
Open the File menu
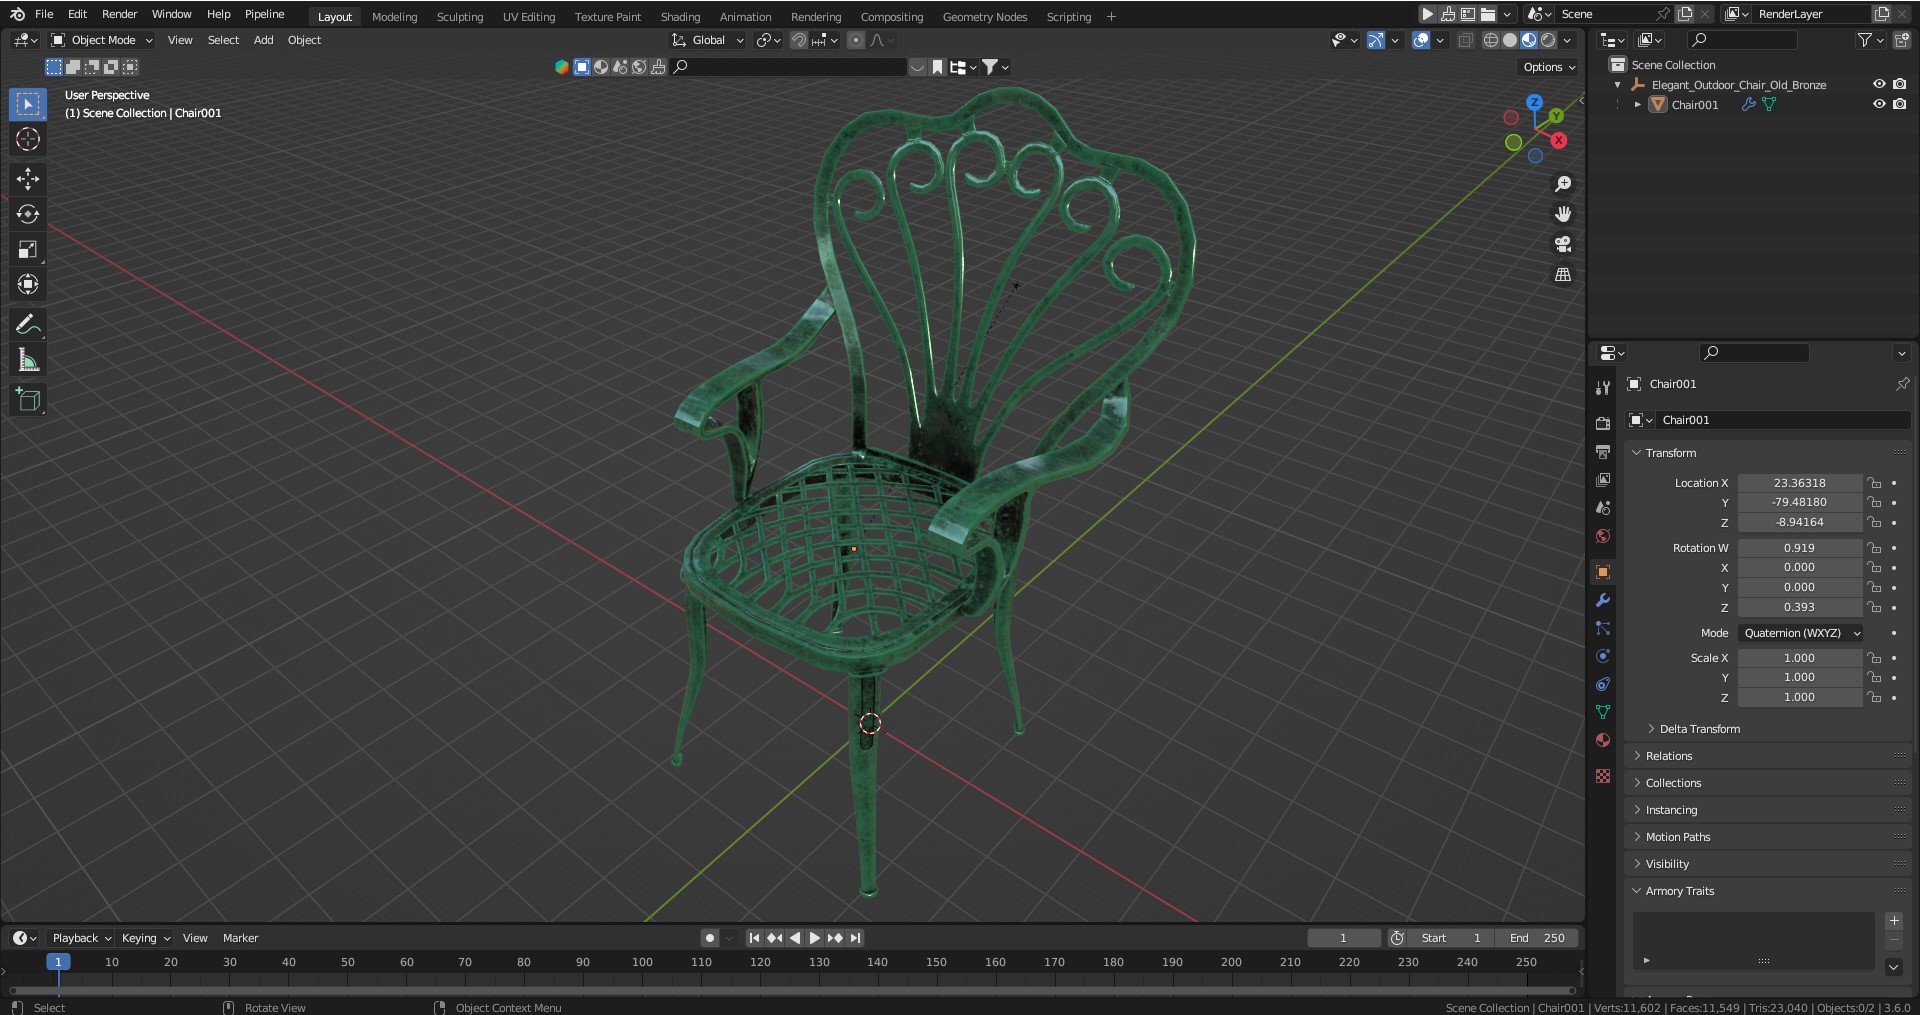point(44,14)
